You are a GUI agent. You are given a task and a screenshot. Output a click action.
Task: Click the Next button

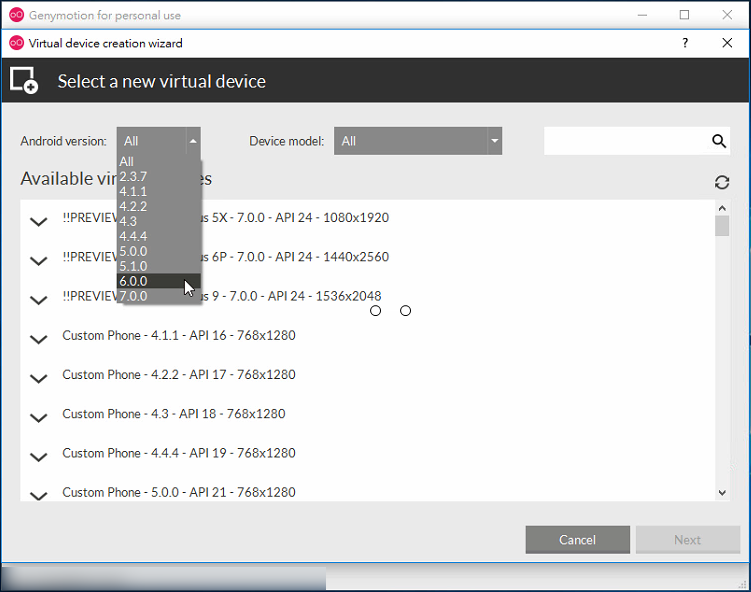point(687,539)
